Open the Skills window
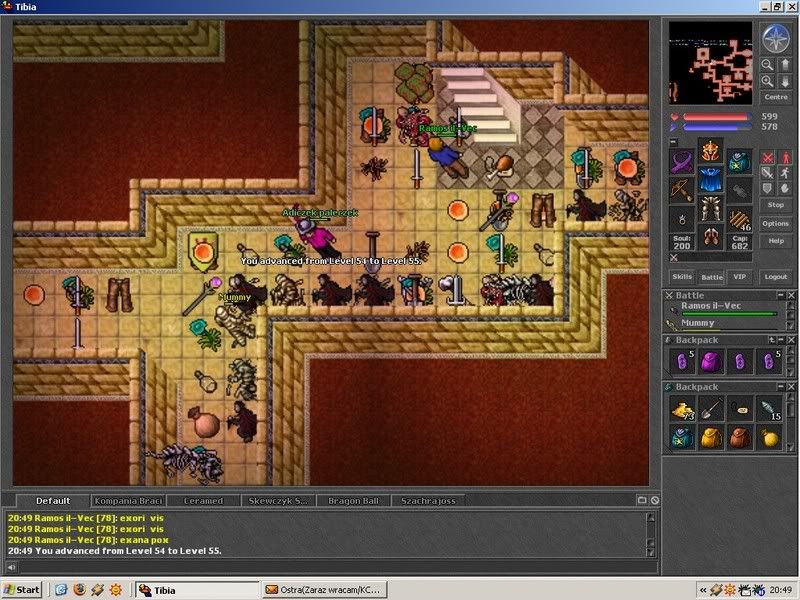The width and height of the screenshot is (800, 600). point(682,277)
